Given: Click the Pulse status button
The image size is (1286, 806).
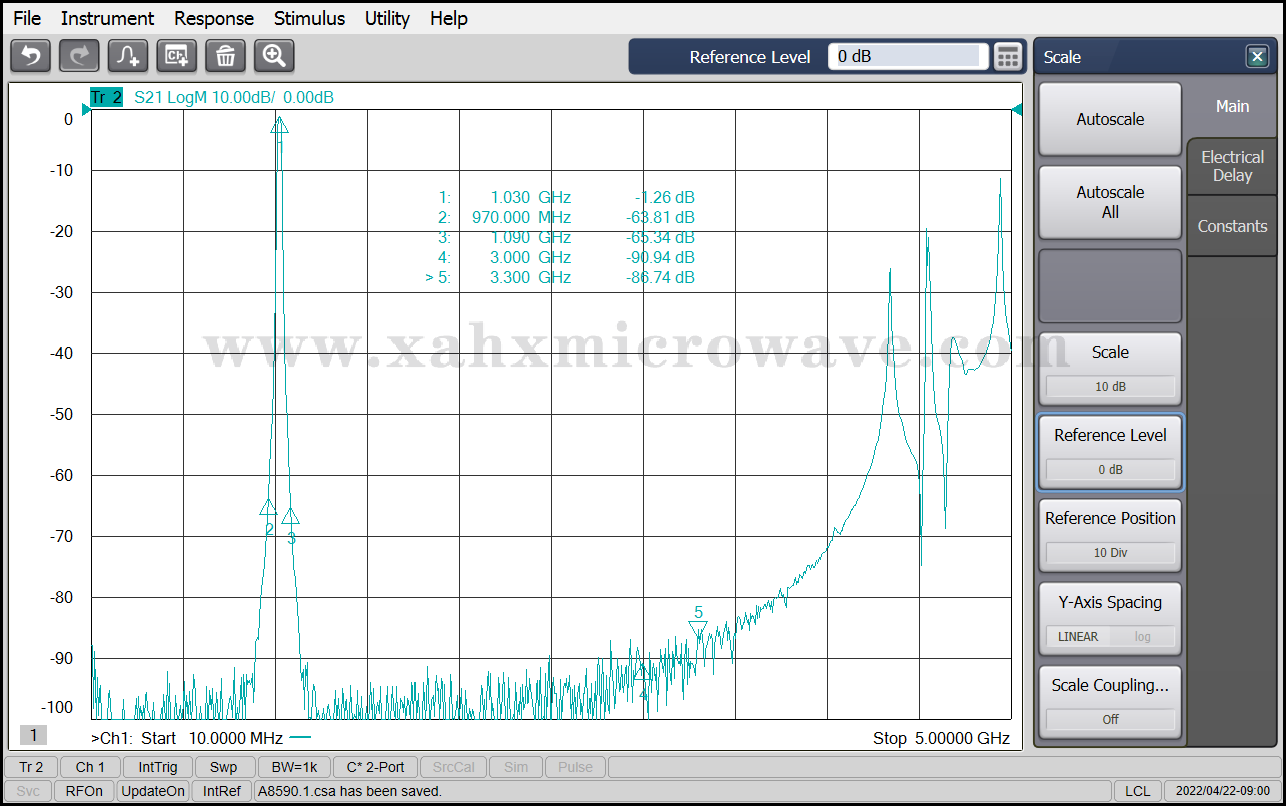Looking at the screenshot, I should [x=575, y=767].
